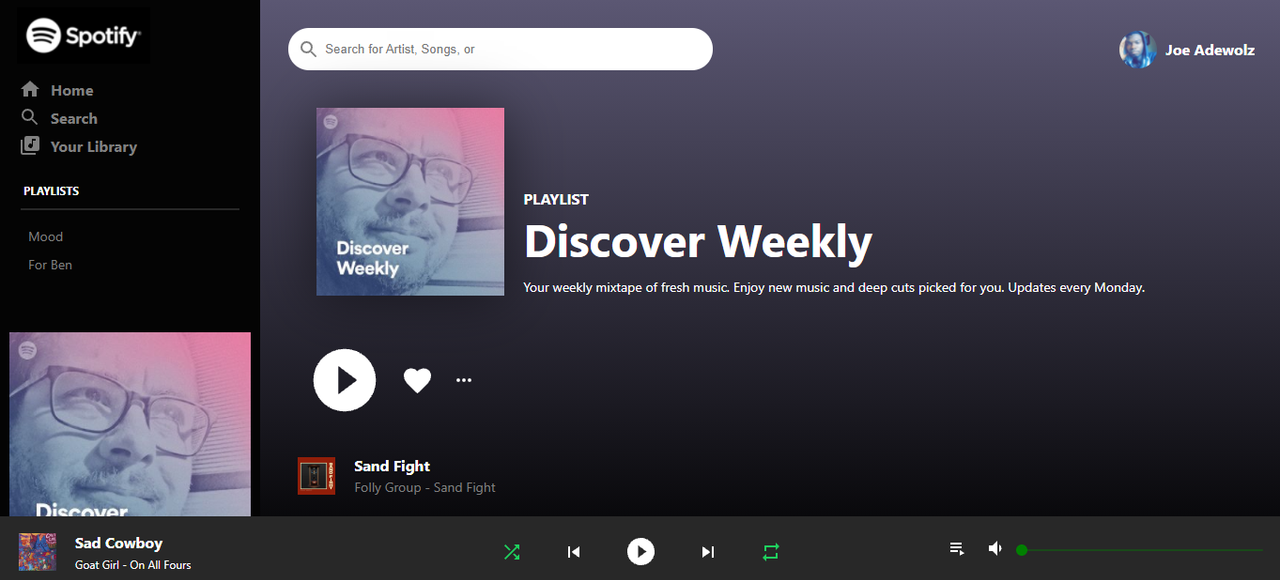The image size is (1280, 580).
Task: Skip to the previous track
Action: tap(574, 552)
